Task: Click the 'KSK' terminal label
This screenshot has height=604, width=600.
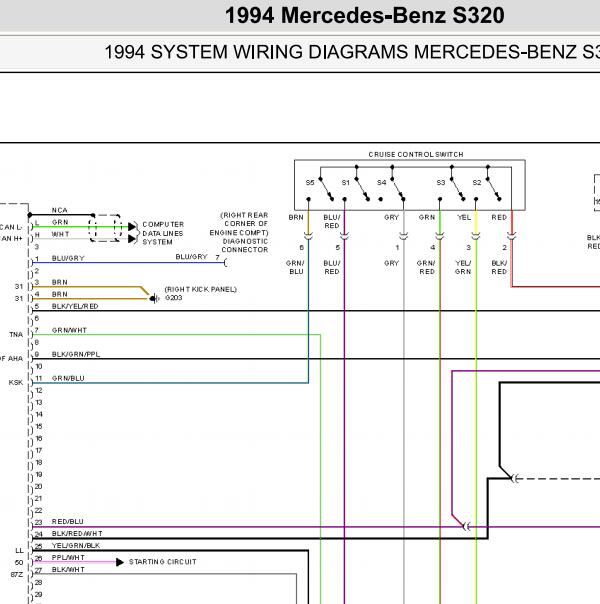Action: [x=16, y=383]
